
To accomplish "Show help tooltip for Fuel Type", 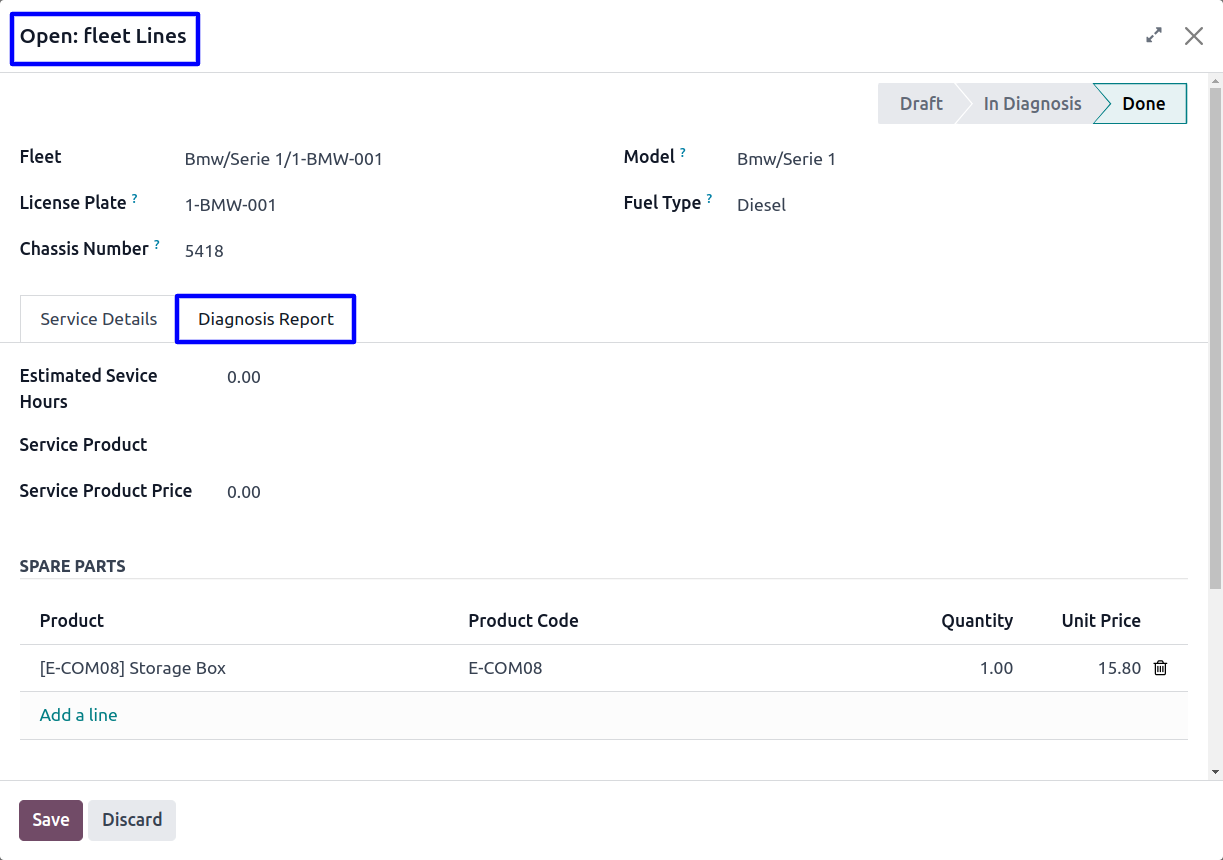I will [709, 199].
